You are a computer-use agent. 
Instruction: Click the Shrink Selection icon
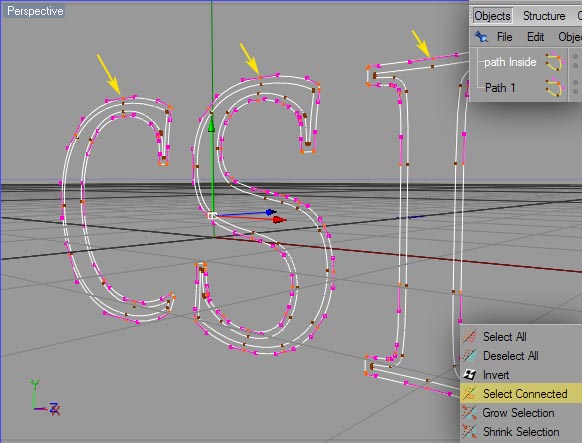(470, 431)
